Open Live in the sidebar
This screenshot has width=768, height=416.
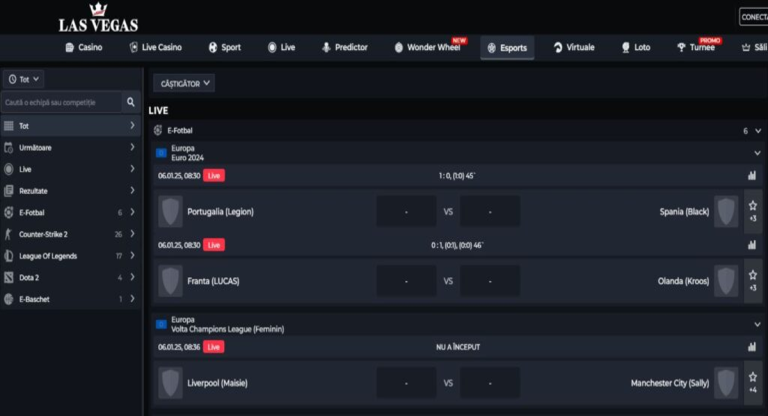[x=71, y=169]
